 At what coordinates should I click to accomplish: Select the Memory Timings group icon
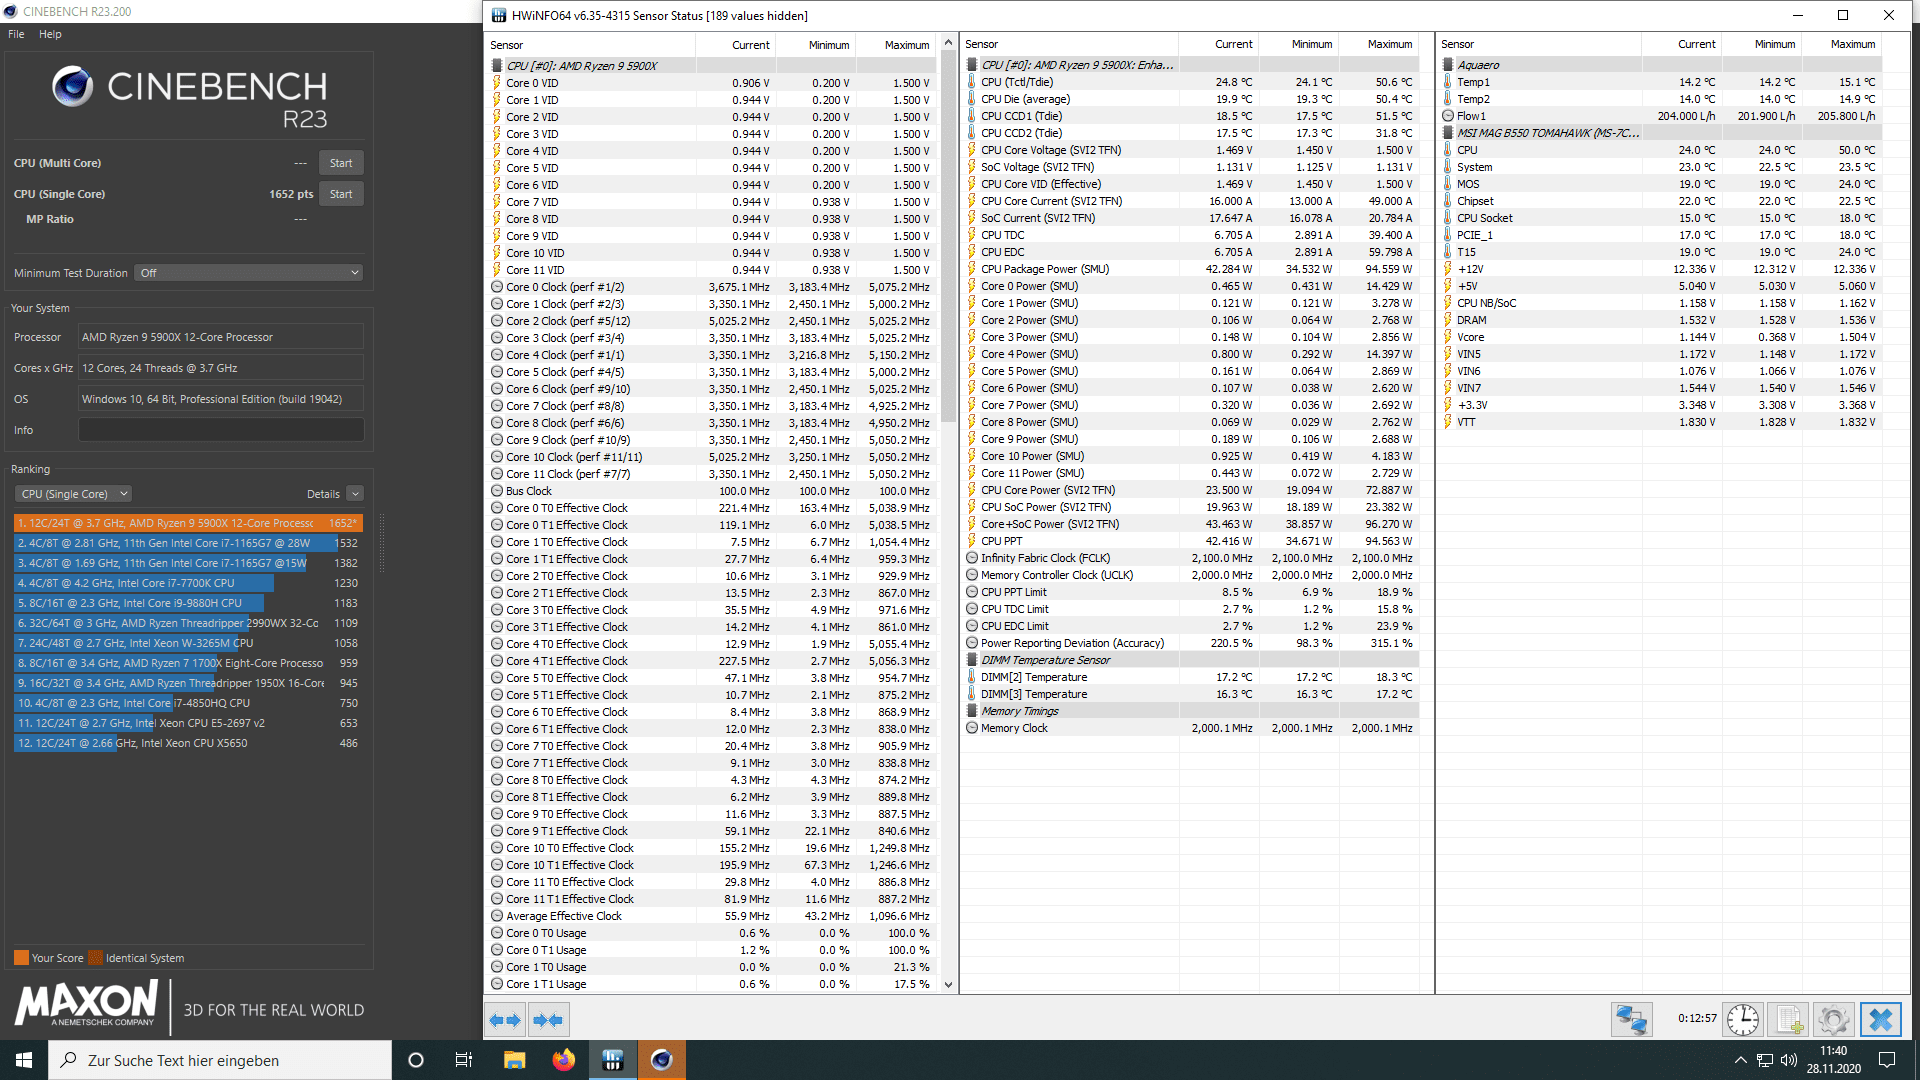pyautogui.click(x=972, y=711)
